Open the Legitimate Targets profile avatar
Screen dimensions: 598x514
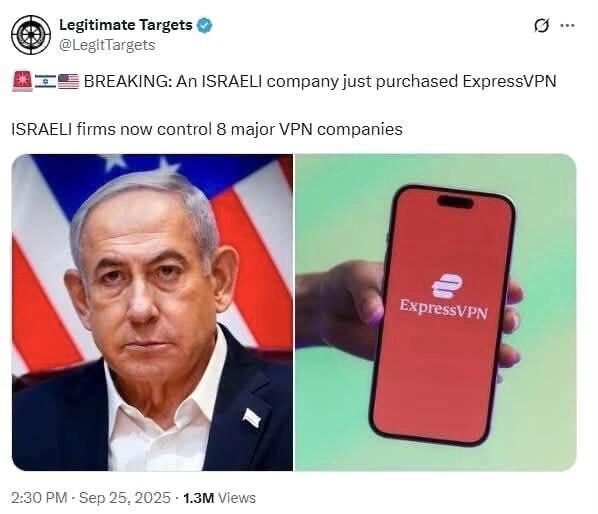[31, 35]
